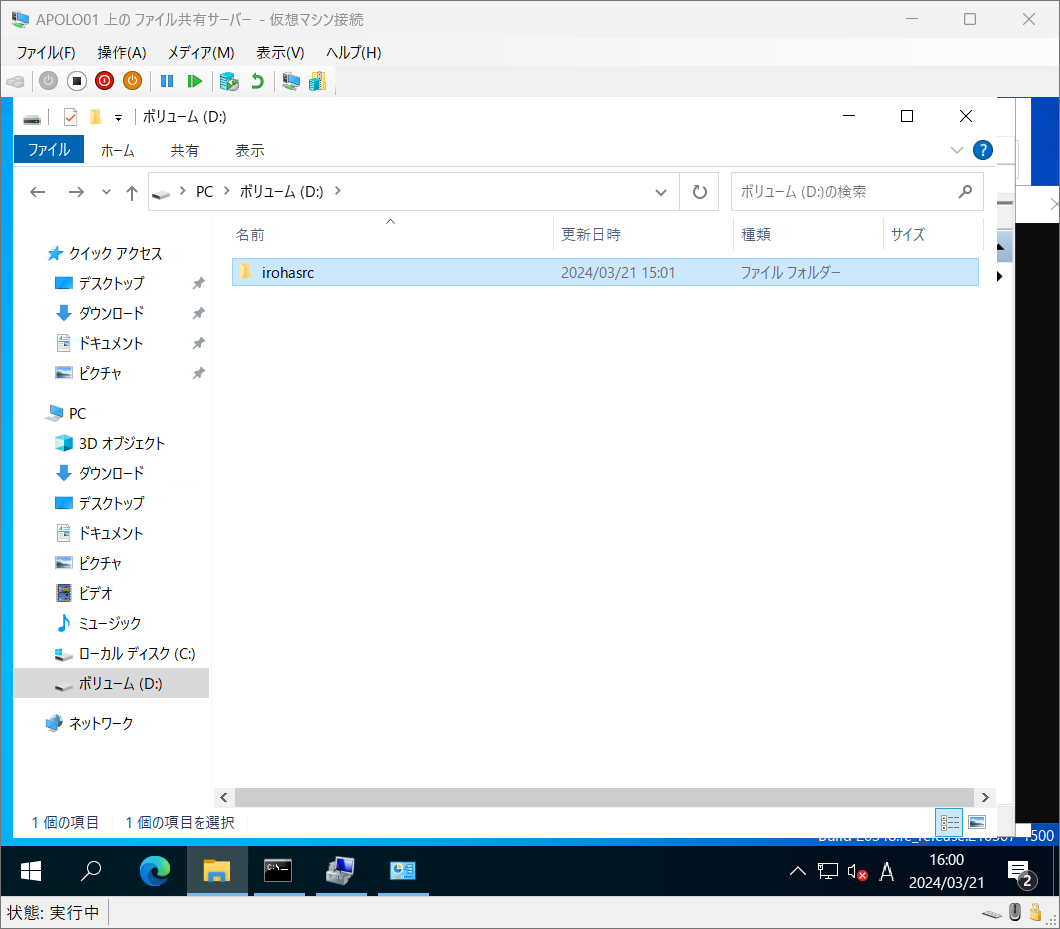1060x929 pixels.
Task: Open the 表示(V) menu in VM connection
Action: point(280,53)
